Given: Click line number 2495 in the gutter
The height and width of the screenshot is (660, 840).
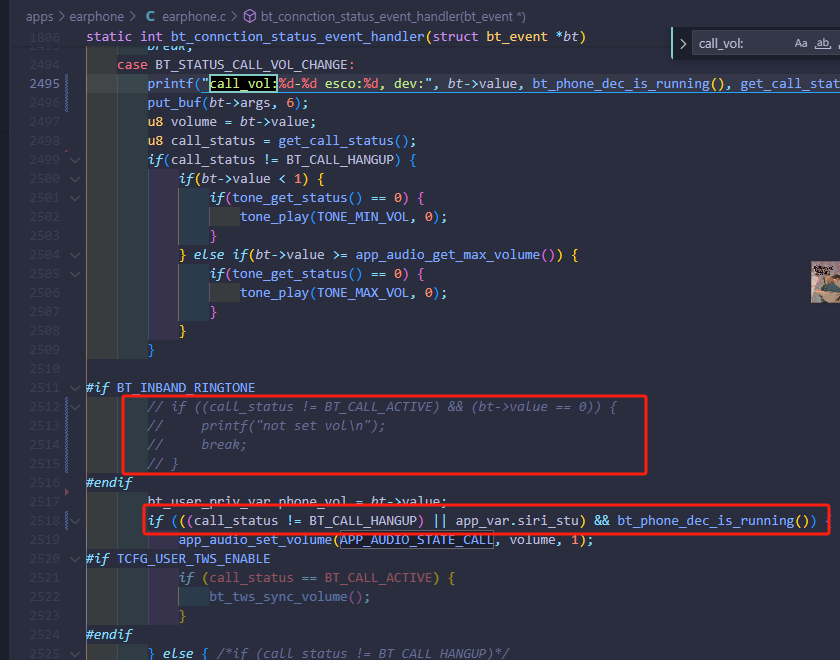Looking at the screenshot, I should tap(44, 84).
